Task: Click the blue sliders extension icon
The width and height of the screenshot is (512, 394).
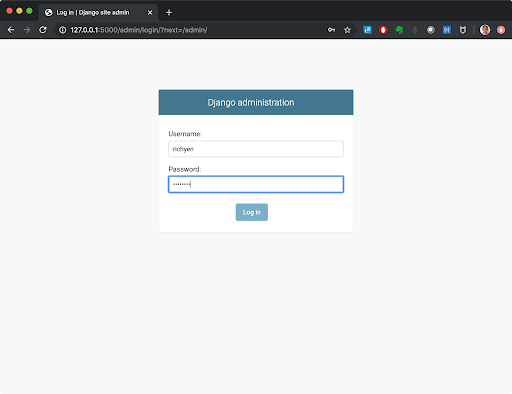Action: tap(447, 30)
